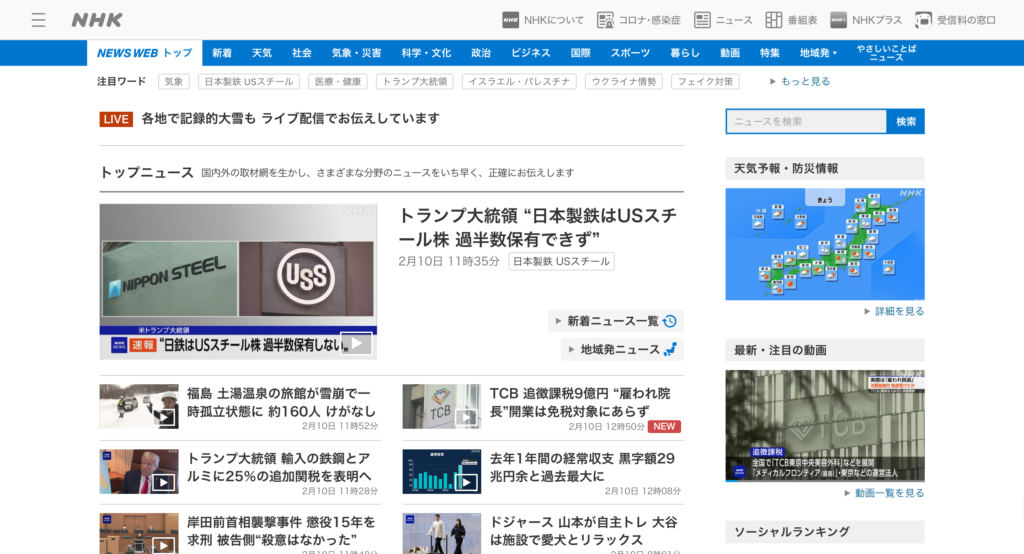1024x554 pixels.
Task: Open 岸田前首相襲撃事件 article
Action: (281, 531)
